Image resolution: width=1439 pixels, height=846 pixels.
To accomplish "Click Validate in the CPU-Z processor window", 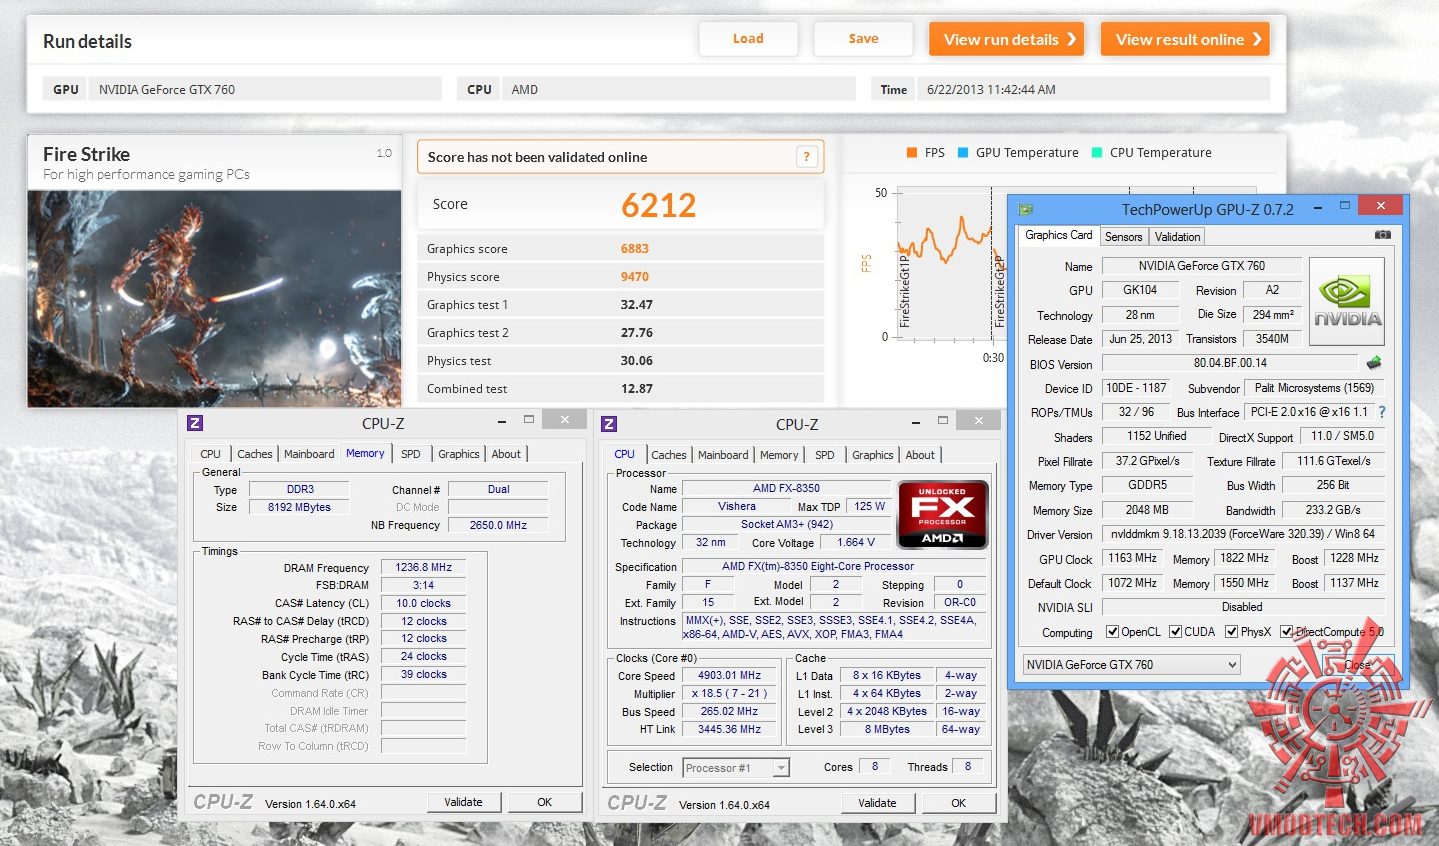I will 877,803.
